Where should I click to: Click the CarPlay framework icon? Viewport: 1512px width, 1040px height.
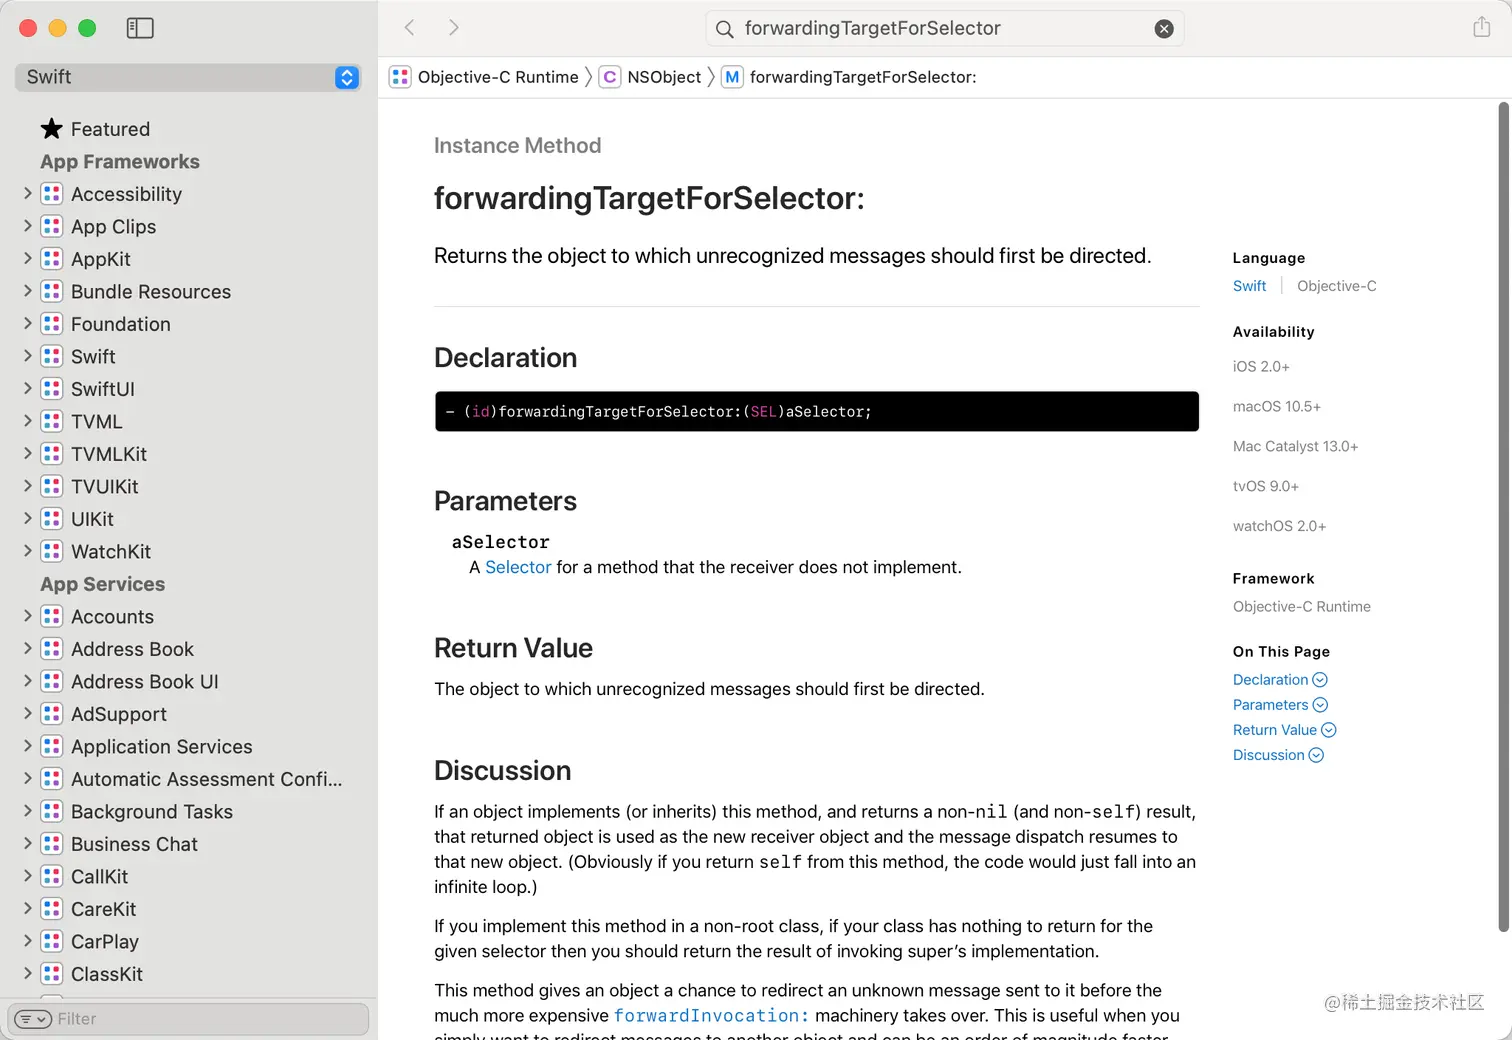pyautogui.click(x=52, y=942)
